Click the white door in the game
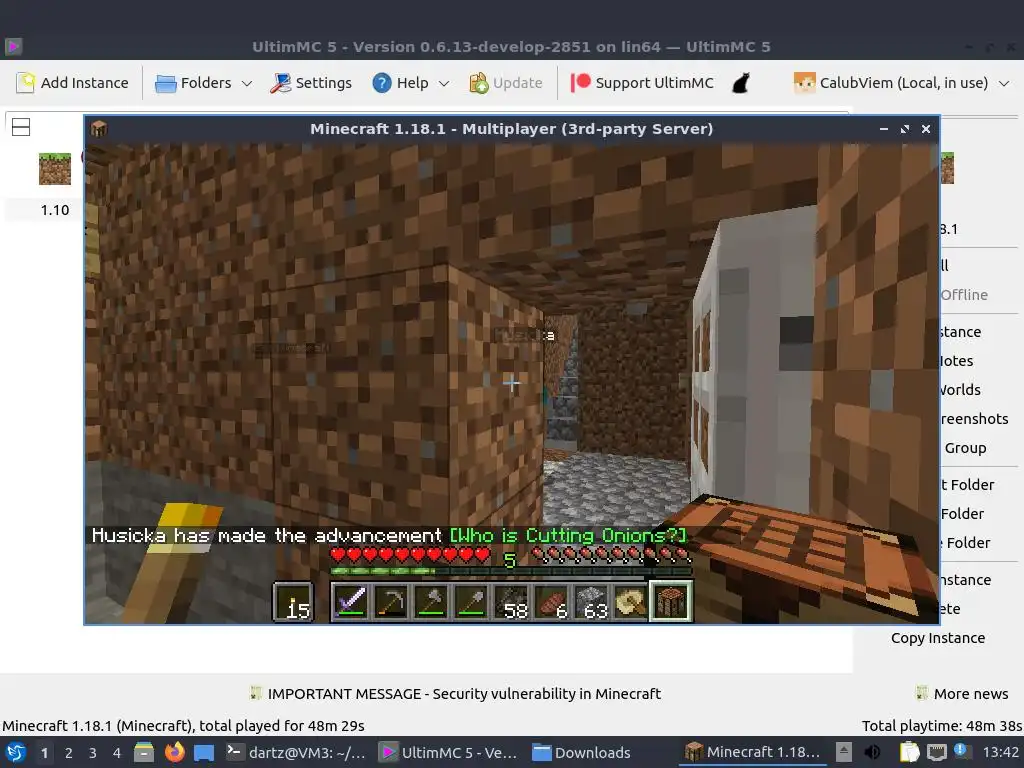Image resolution: width=1024 pixels, height=768 pixels. tap(754, 356)
